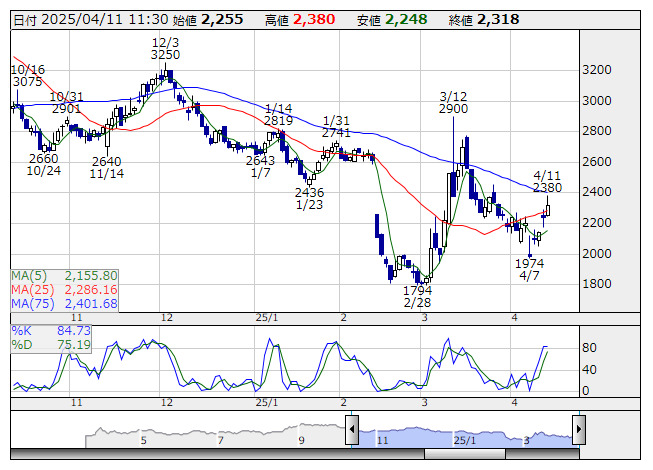Screen dimensions: 653x470
Task: Click the 25/1 month label under price chart
Action: coord(267,318)
